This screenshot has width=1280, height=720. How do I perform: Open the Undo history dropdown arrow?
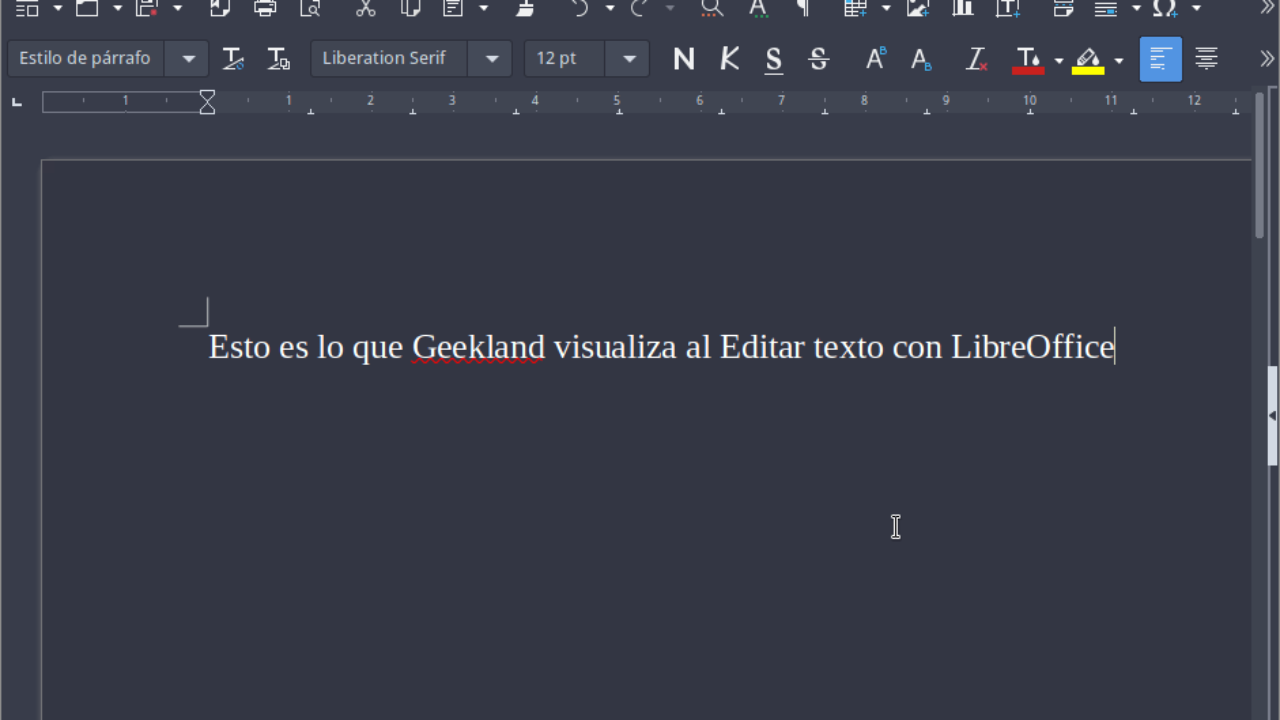[610, 8]
